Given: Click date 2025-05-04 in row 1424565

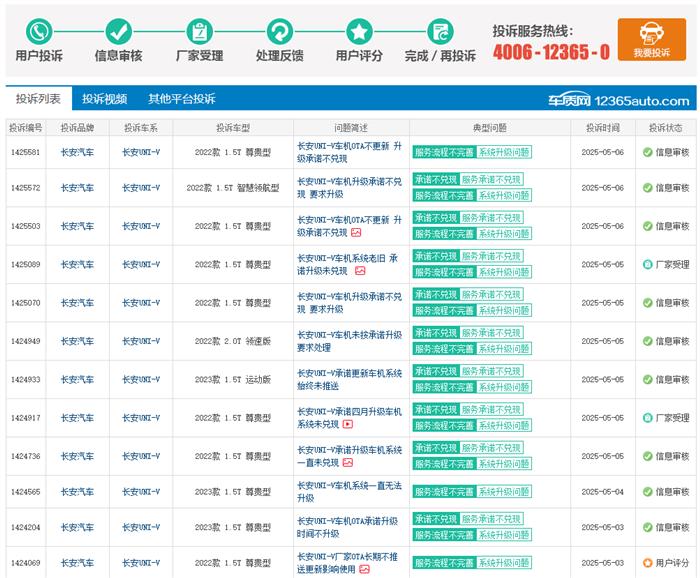Looking at the screenshot, I should (603, 492).
